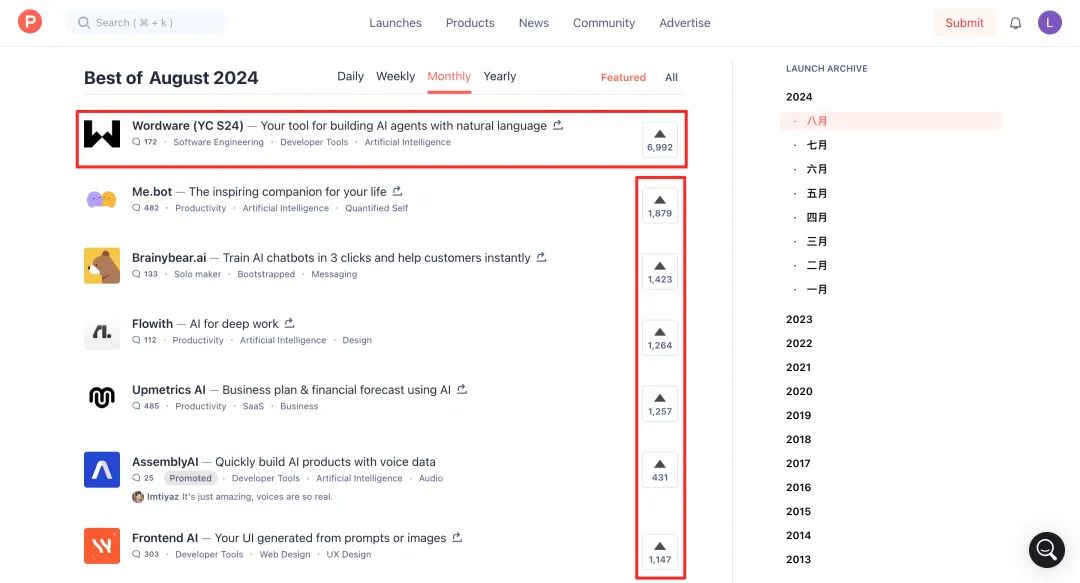Open Flowith external link icon

(x=289, y=323)
